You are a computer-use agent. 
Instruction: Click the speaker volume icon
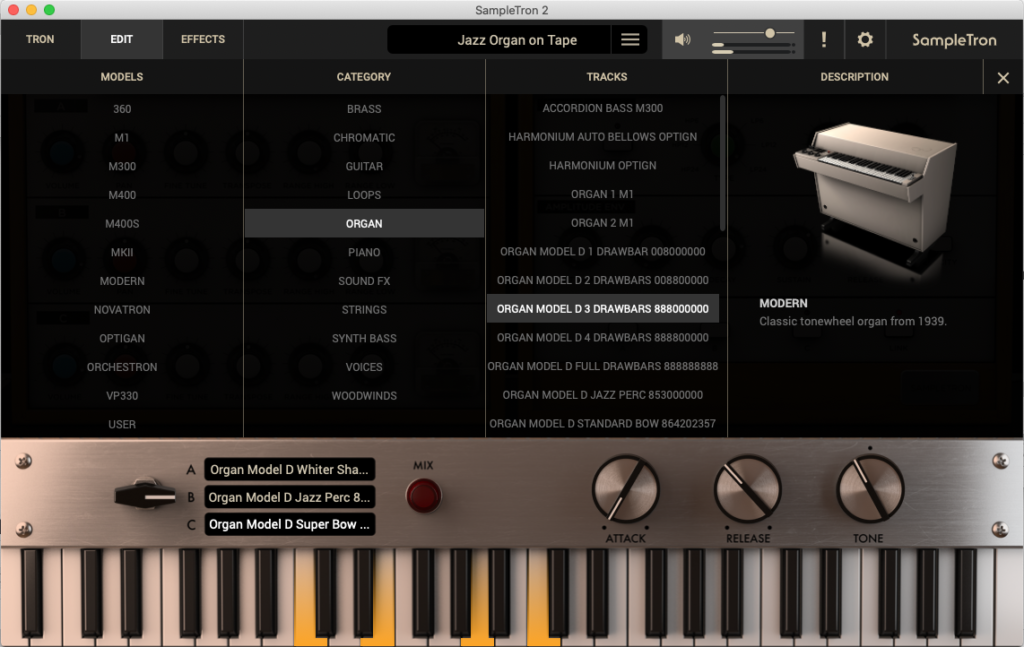tap(682, 40)
